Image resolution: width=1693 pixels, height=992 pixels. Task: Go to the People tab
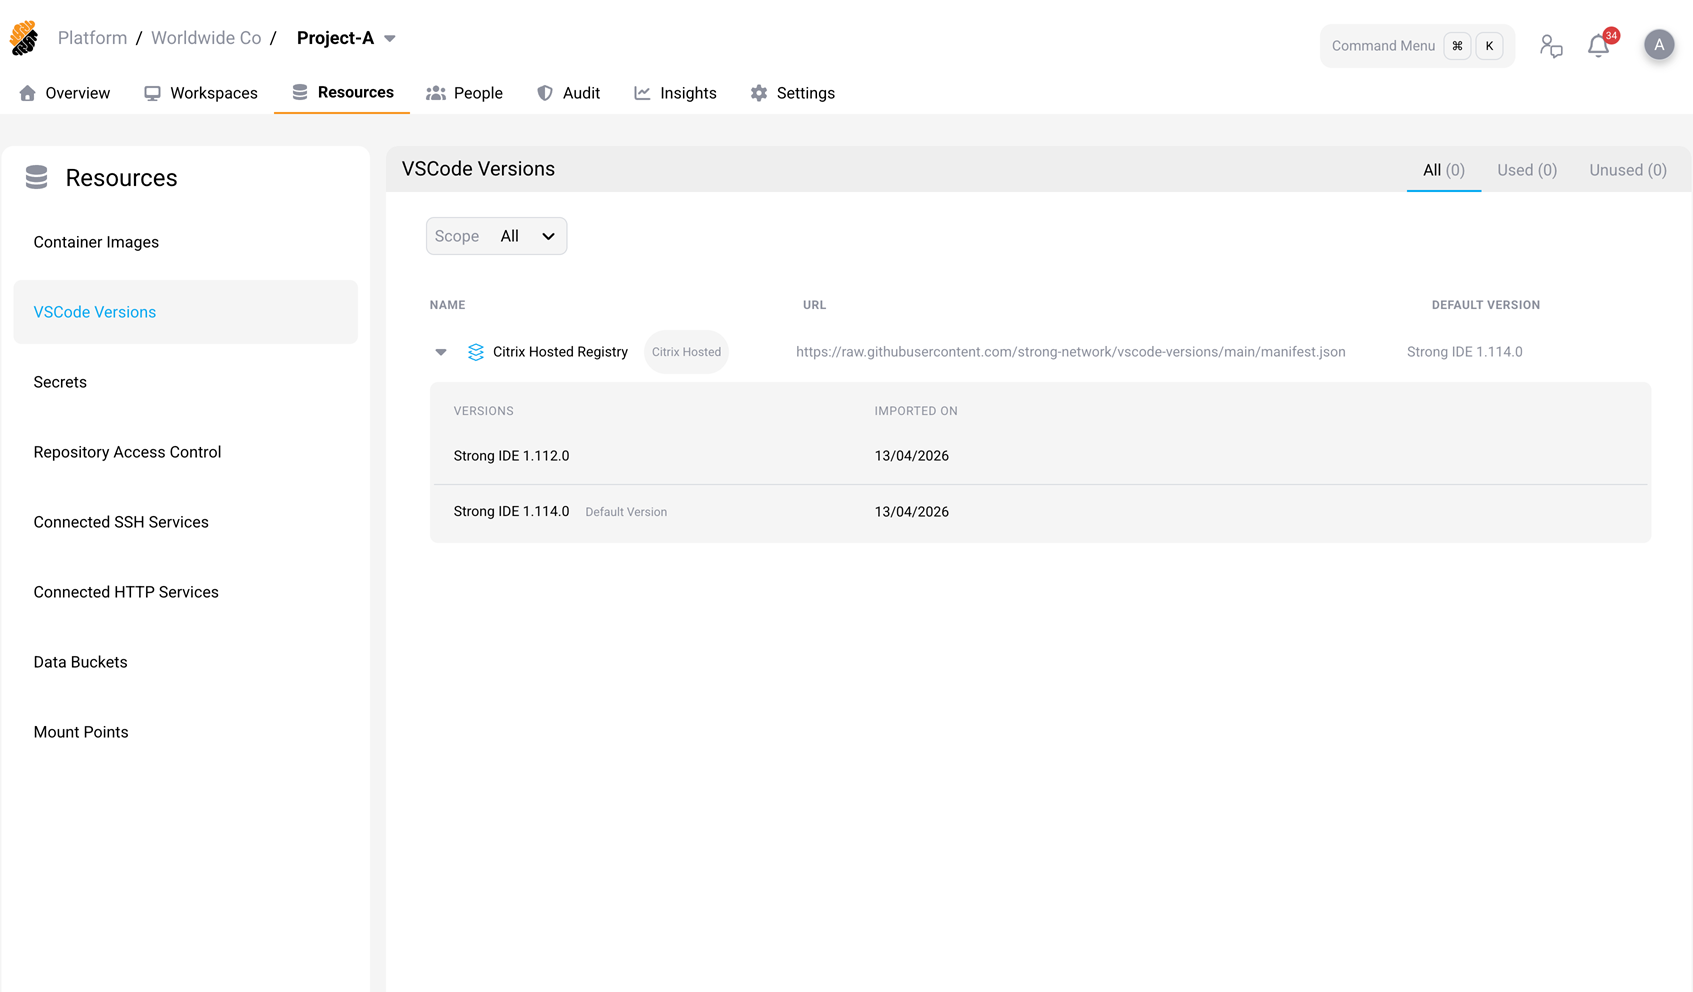tap(465, 93)
